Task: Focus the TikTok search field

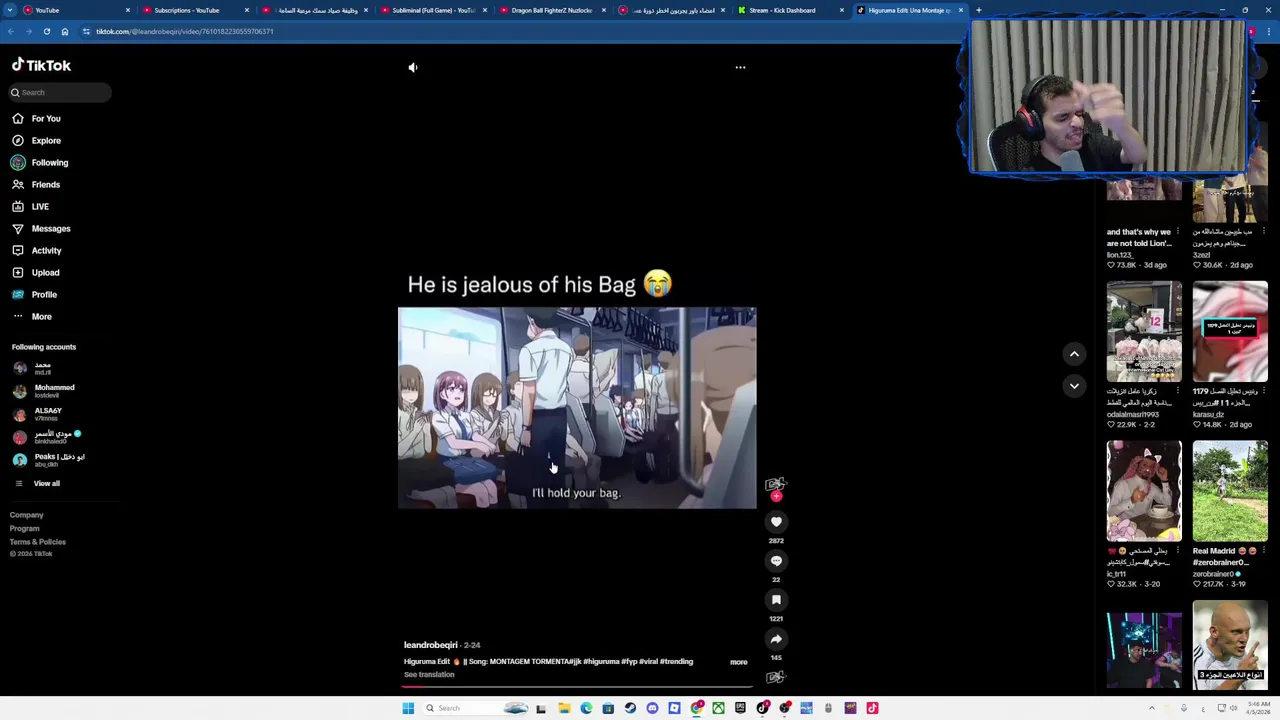Action: tap(60, 92)
